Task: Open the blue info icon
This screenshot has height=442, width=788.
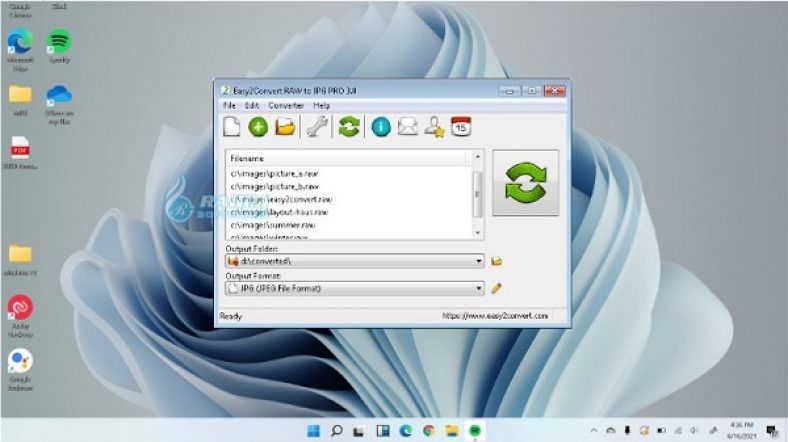Action: coord(381,127)
